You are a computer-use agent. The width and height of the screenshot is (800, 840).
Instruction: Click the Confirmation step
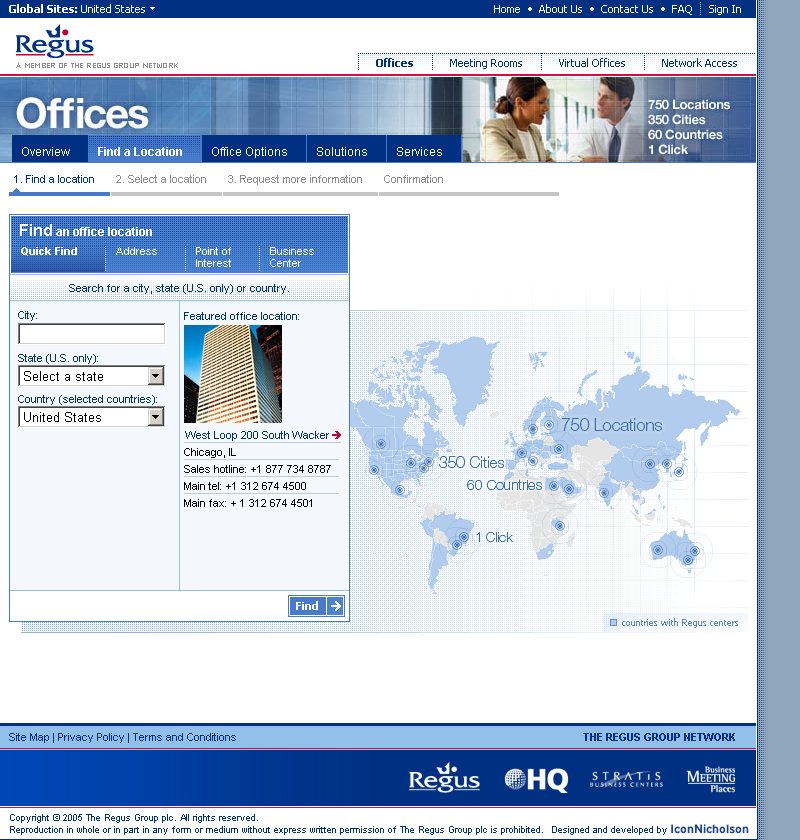click(x=413, y=179)
